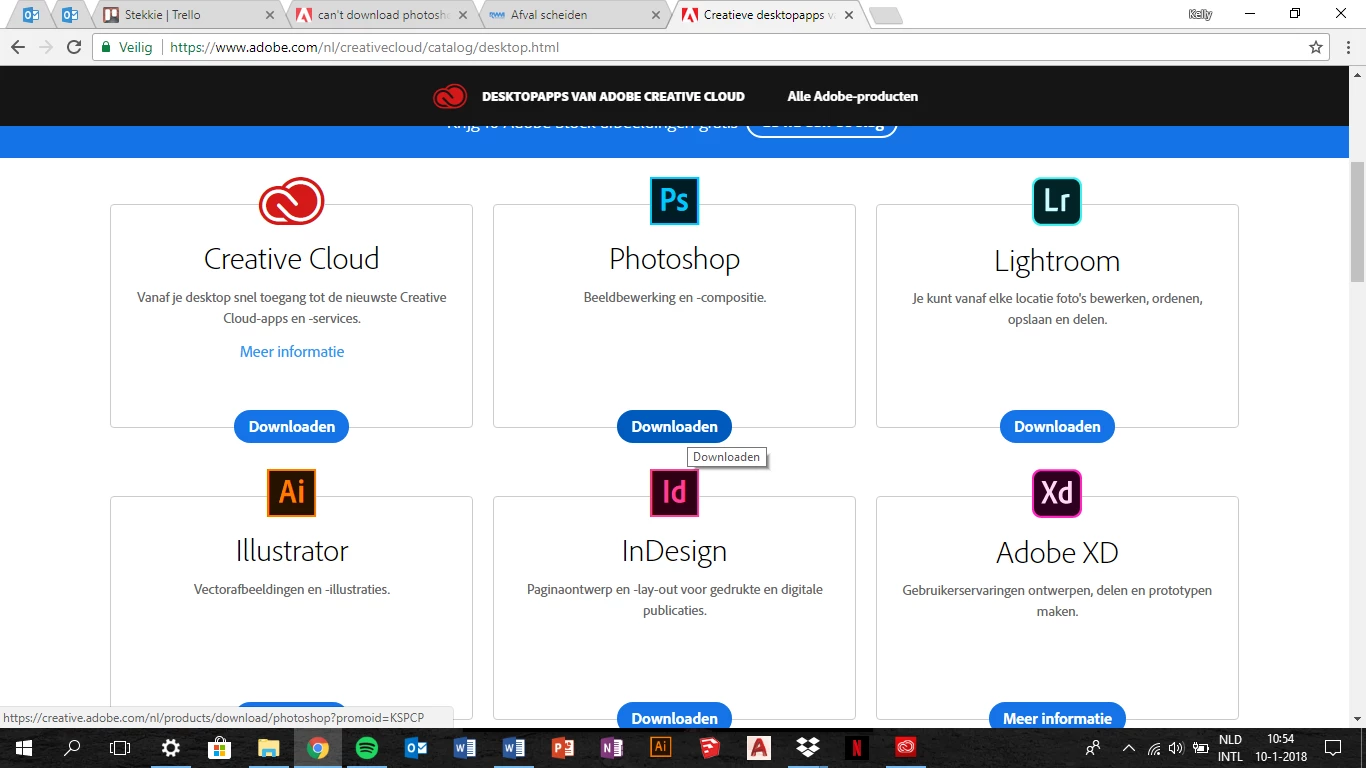This screenshot has height=768, width=1366.
Task: Download InDesign with its Downloaden button
Action: [674, 717]
